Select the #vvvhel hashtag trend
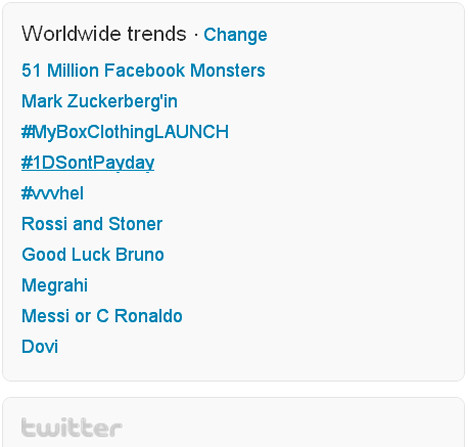Screen dimensions: 468x447 pos(52,193)
